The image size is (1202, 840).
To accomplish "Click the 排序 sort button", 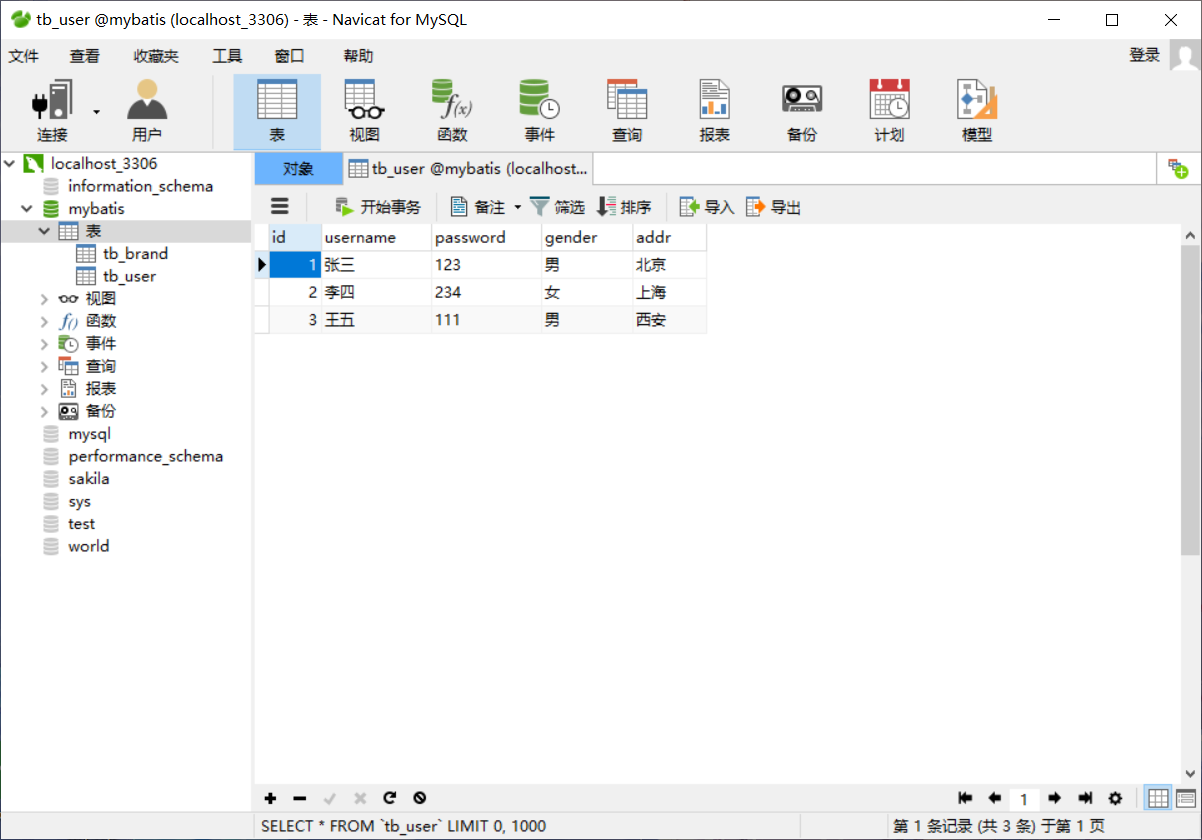I will click(624, 207).
